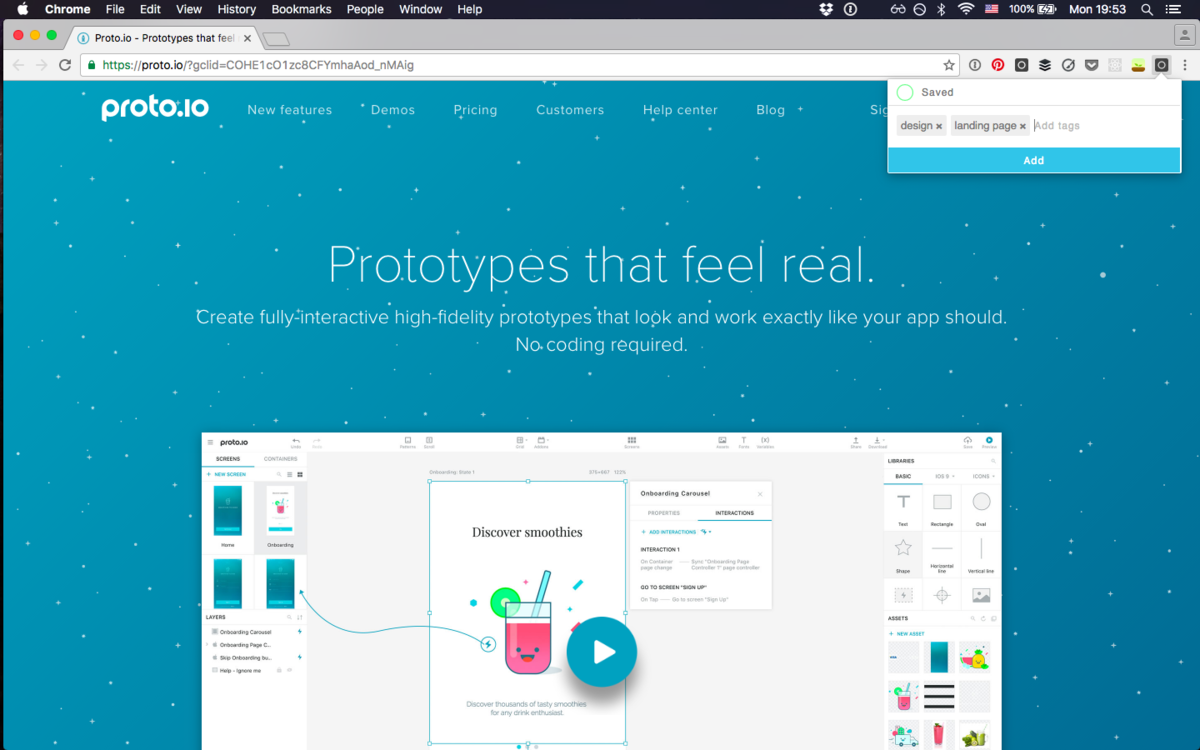Click the Bluetooth status icon
Viewport: 1200px width, 750px height.
(941, 9)
